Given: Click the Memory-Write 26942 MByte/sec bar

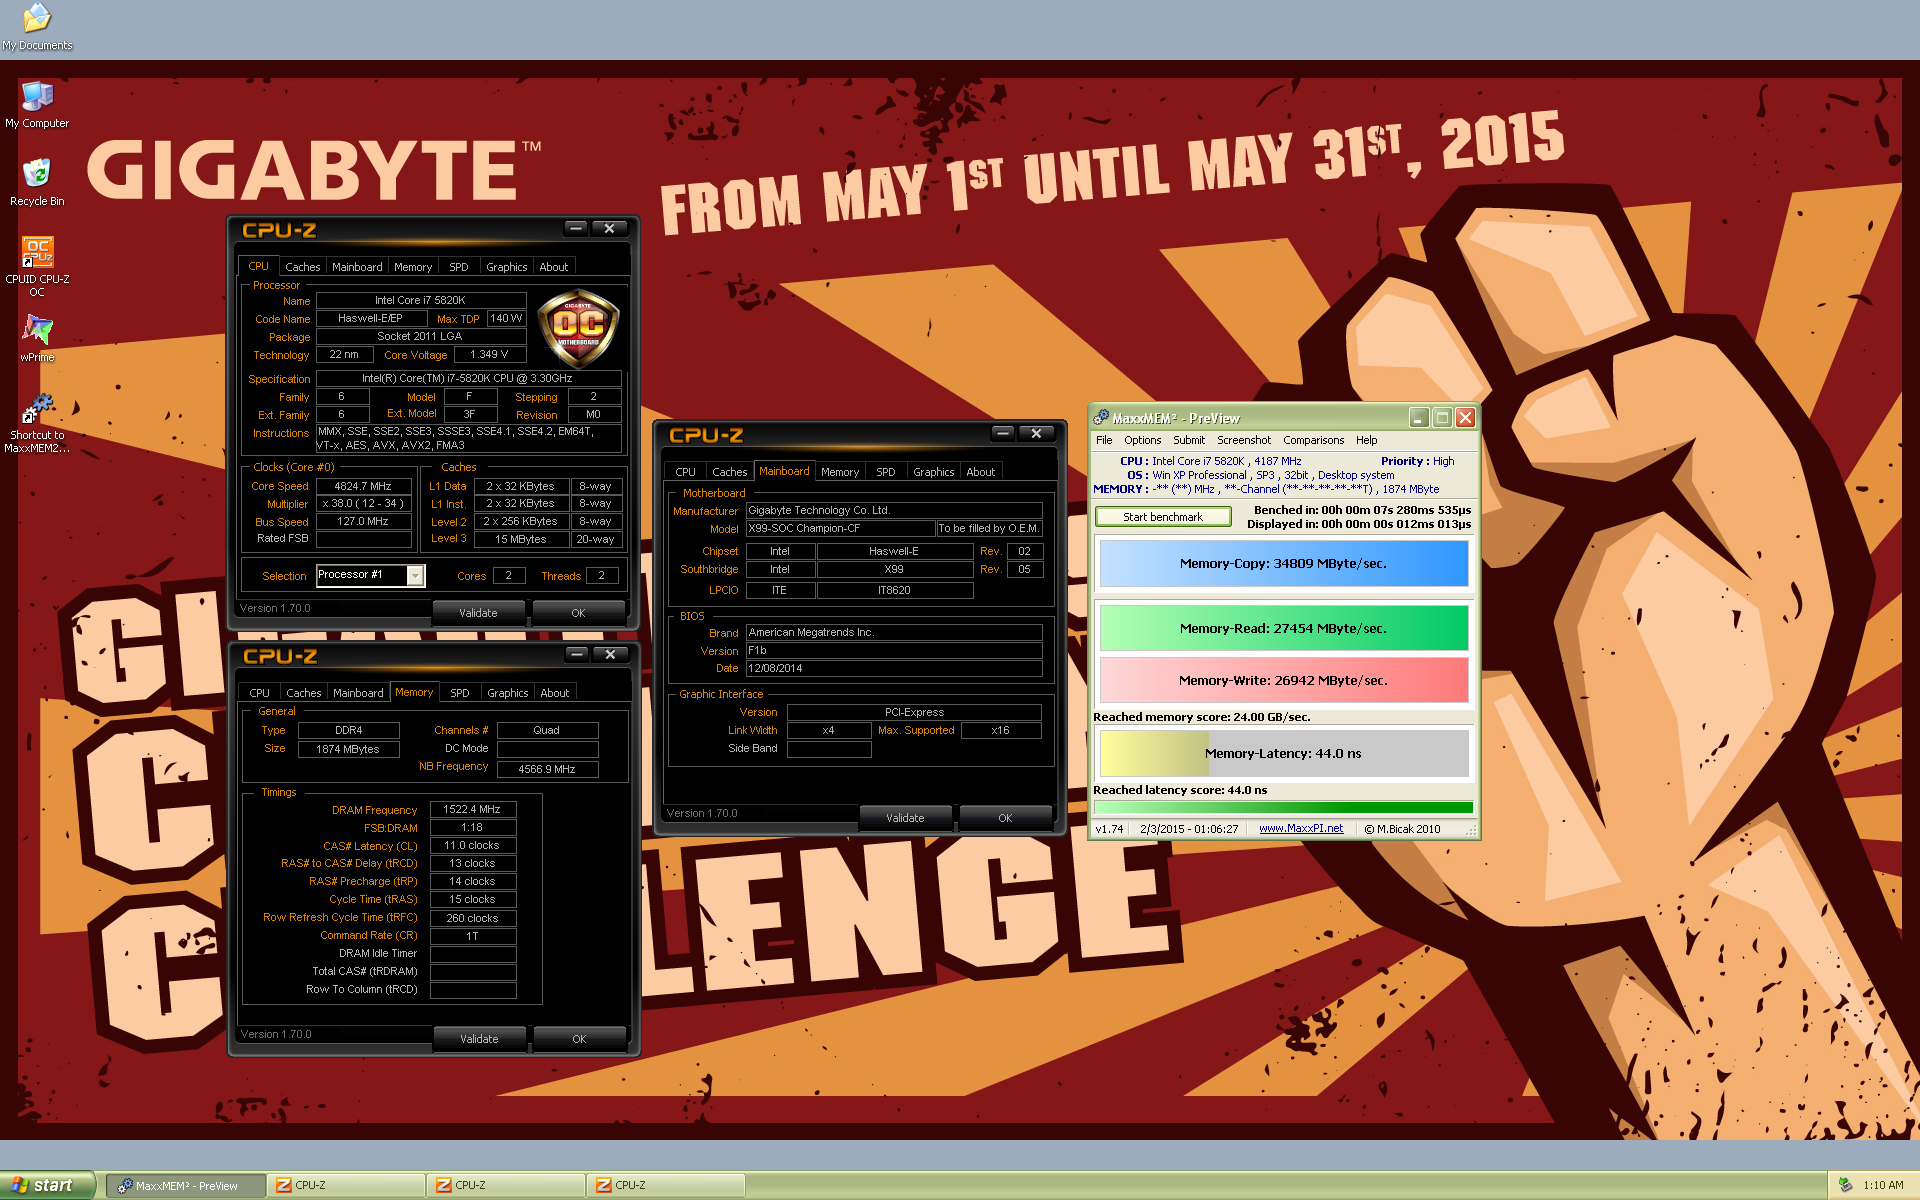Looking at the screenshot, I should click(1284, 680).
